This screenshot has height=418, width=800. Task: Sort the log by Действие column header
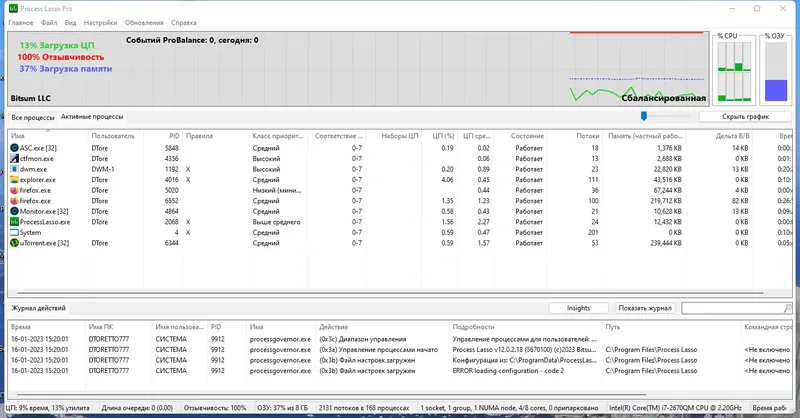point(383,327)
